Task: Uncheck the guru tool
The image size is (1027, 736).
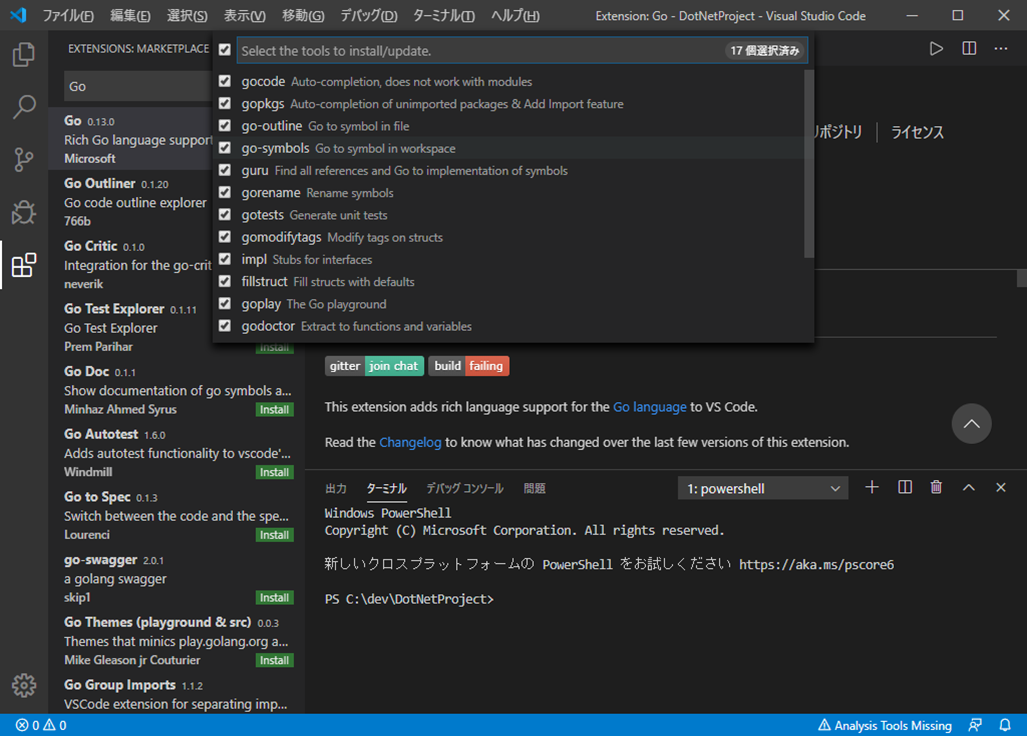Action: pos(225,170)
